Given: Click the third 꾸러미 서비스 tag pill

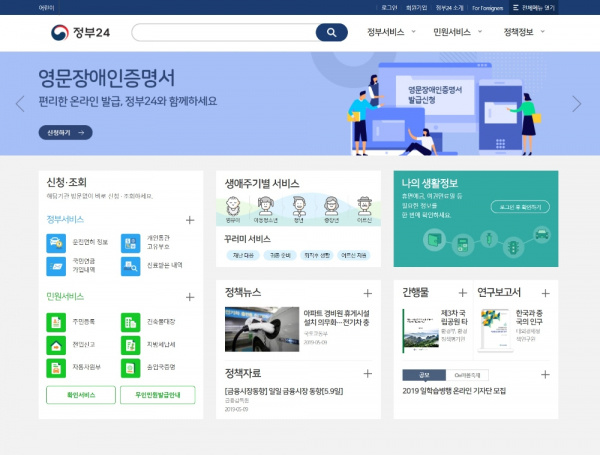Looking at the screenshot, I should [x=317, y=255].
